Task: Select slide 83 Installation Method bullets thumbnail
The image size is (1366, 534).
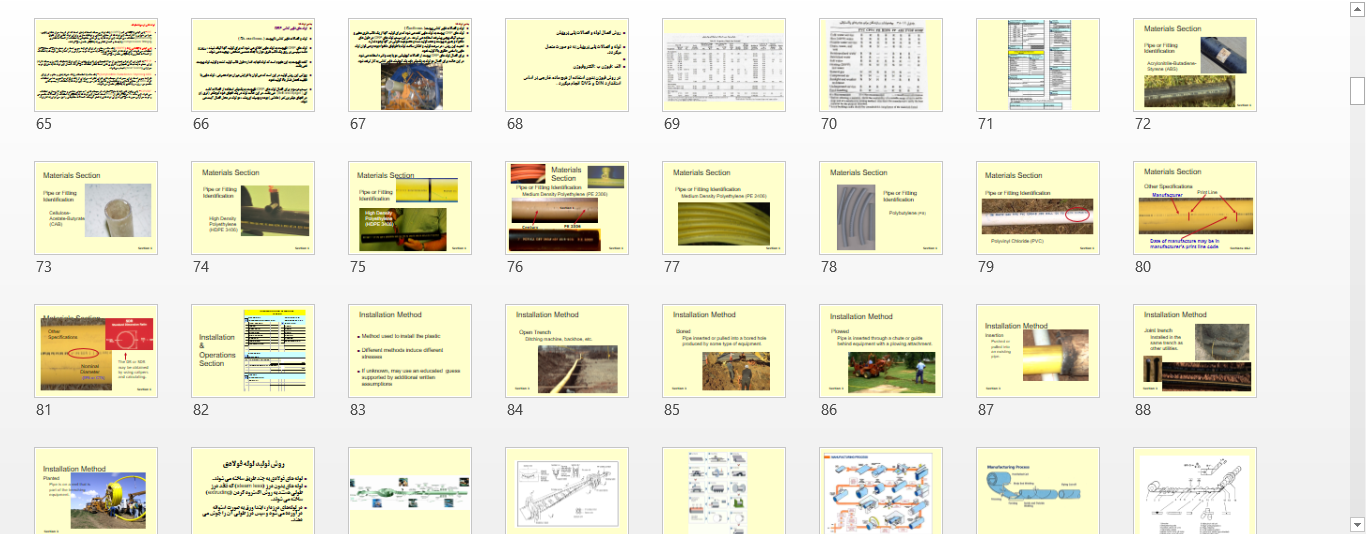Action: coord(410,351)
